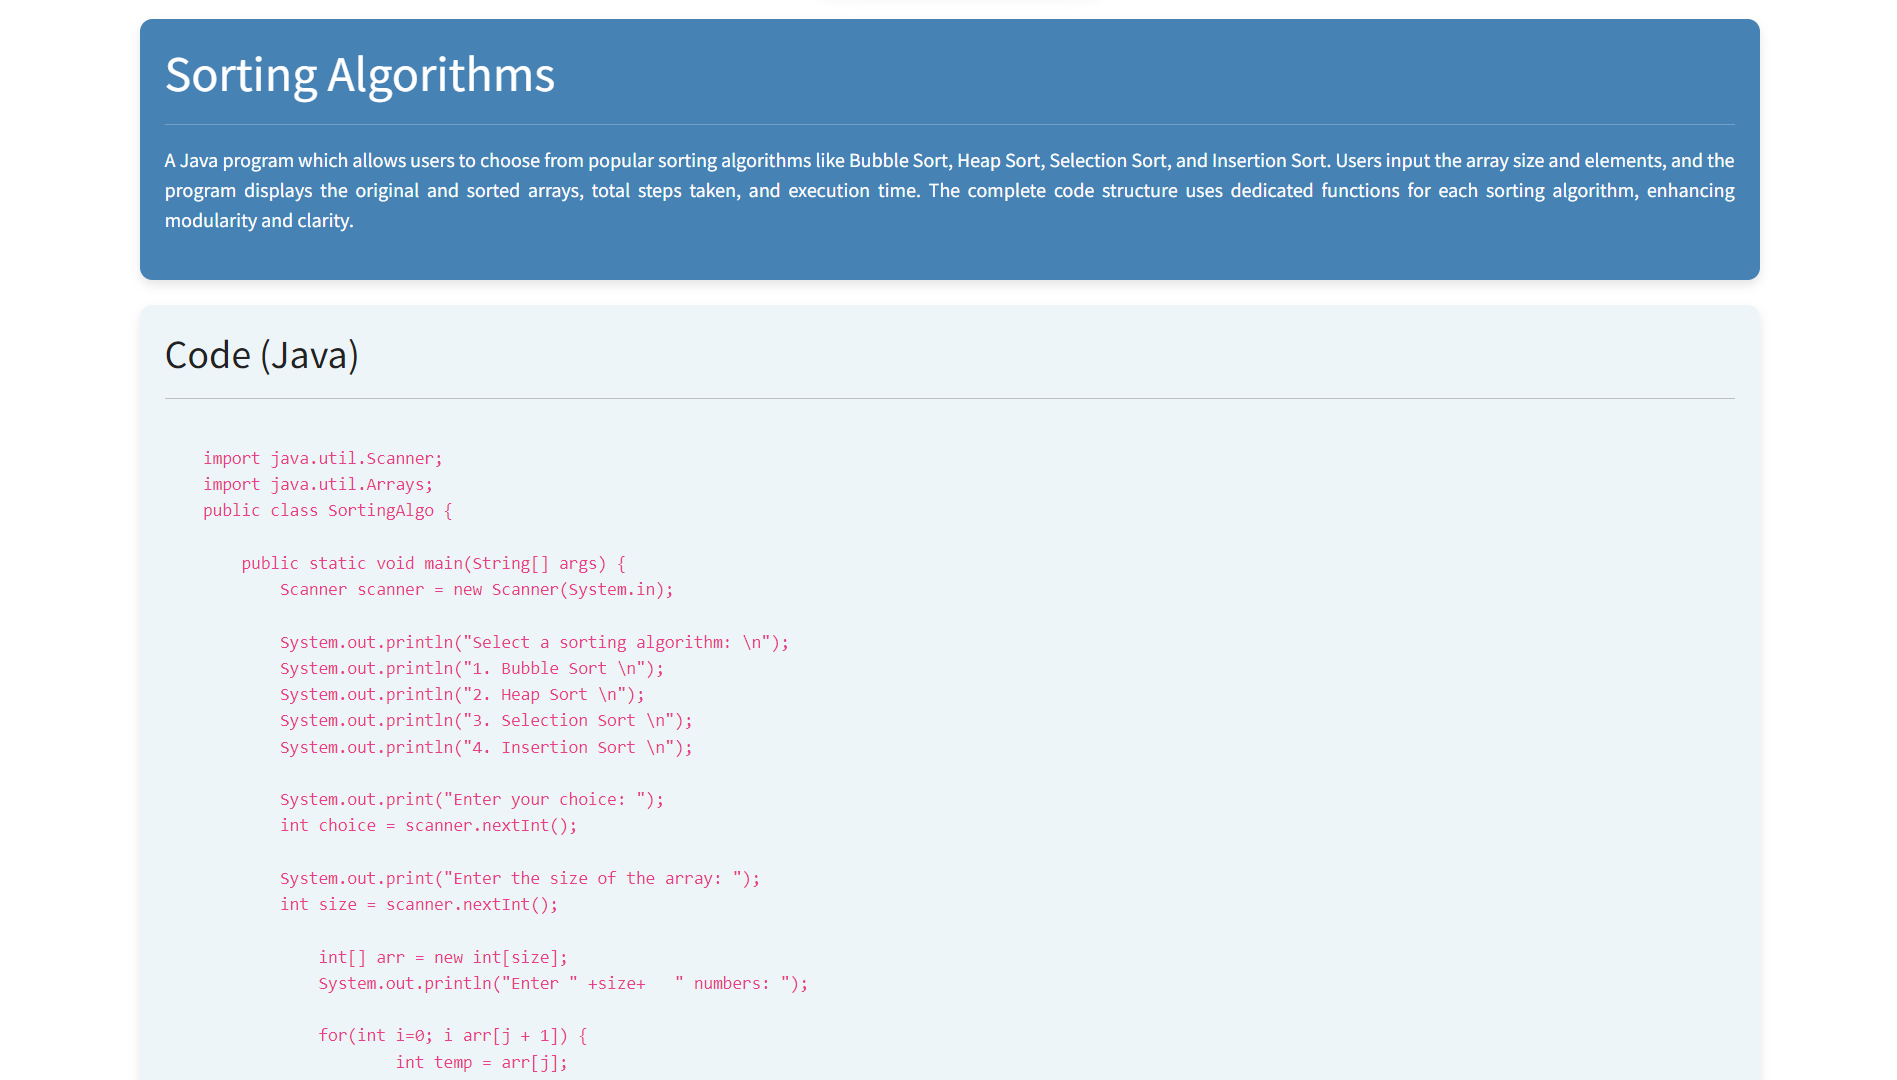Click the line 'public class SortingAlgo {'
The width and height of the screenshot is (1897, 1080).
point(328,510)
